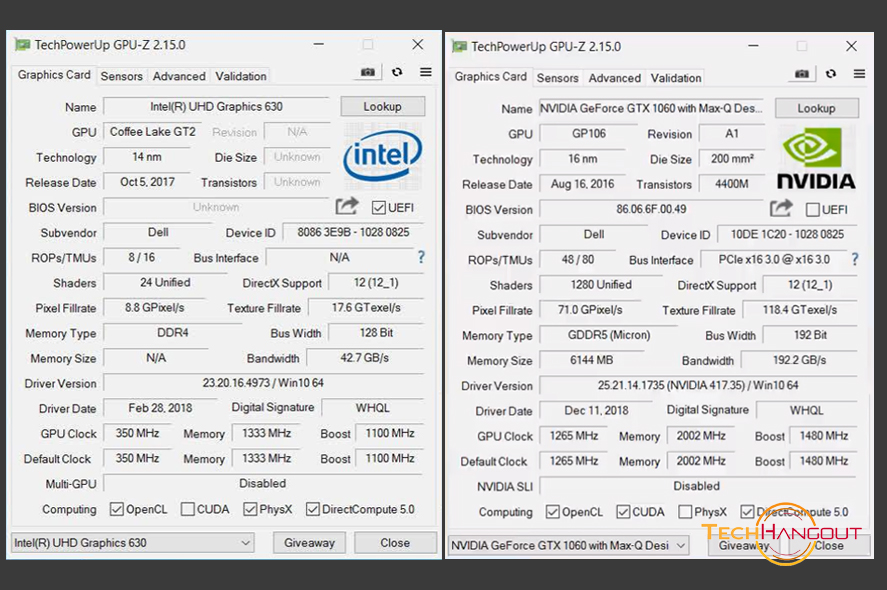This screenshot has height=590, width=887.
Task: Click the "PCIe x16 3.0 @ x16 3.0" bus interface value
Action: coord(774,260)
